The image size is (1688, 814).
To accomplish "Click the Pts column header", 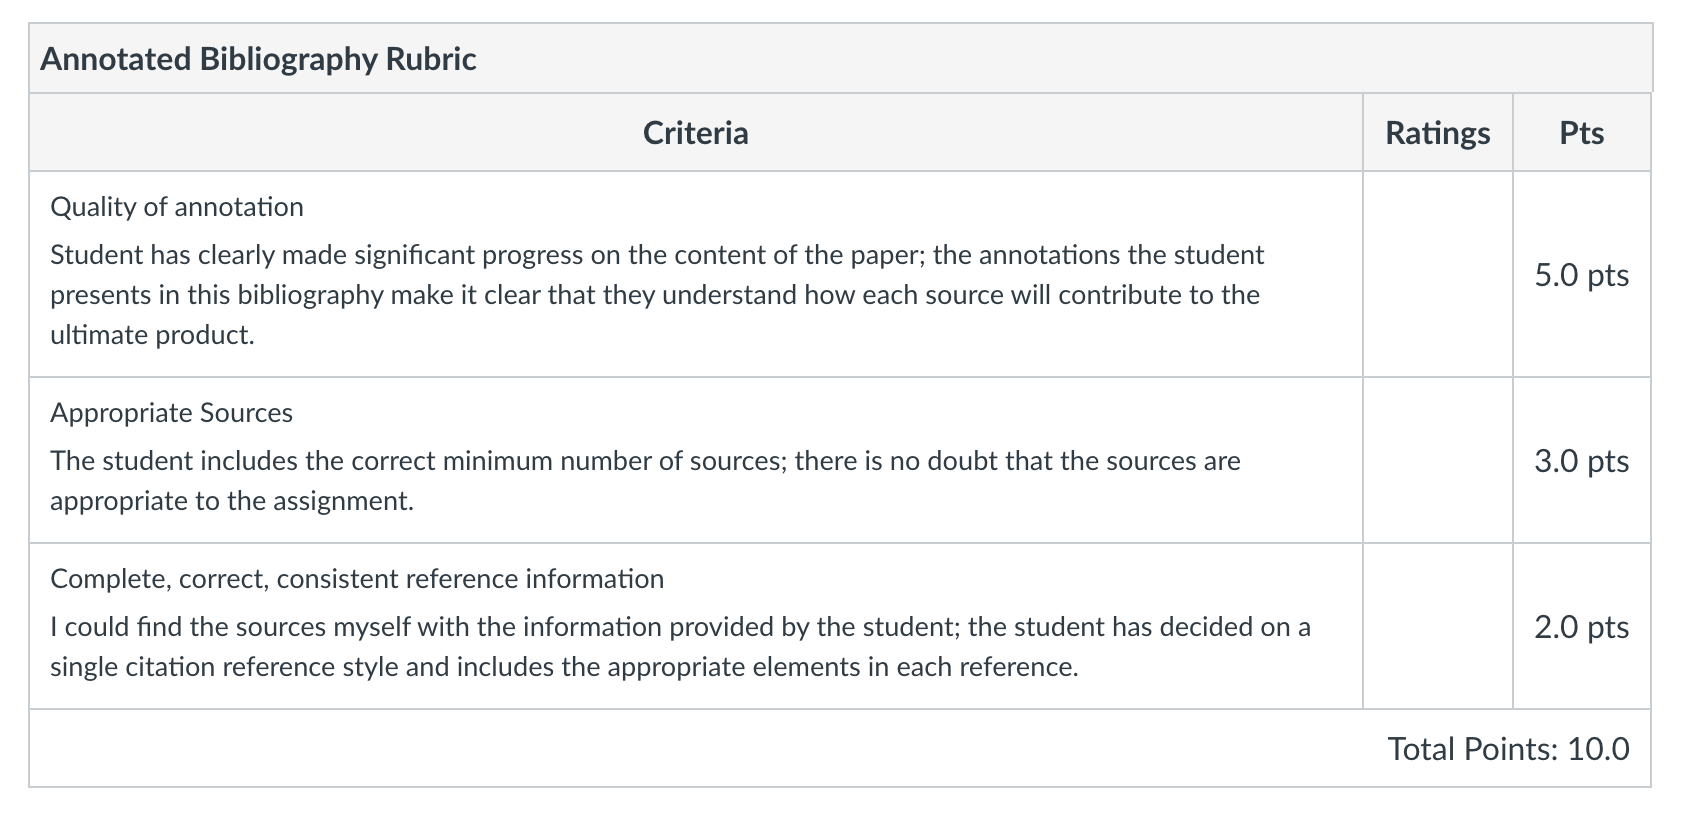I will coord(1581,133).
